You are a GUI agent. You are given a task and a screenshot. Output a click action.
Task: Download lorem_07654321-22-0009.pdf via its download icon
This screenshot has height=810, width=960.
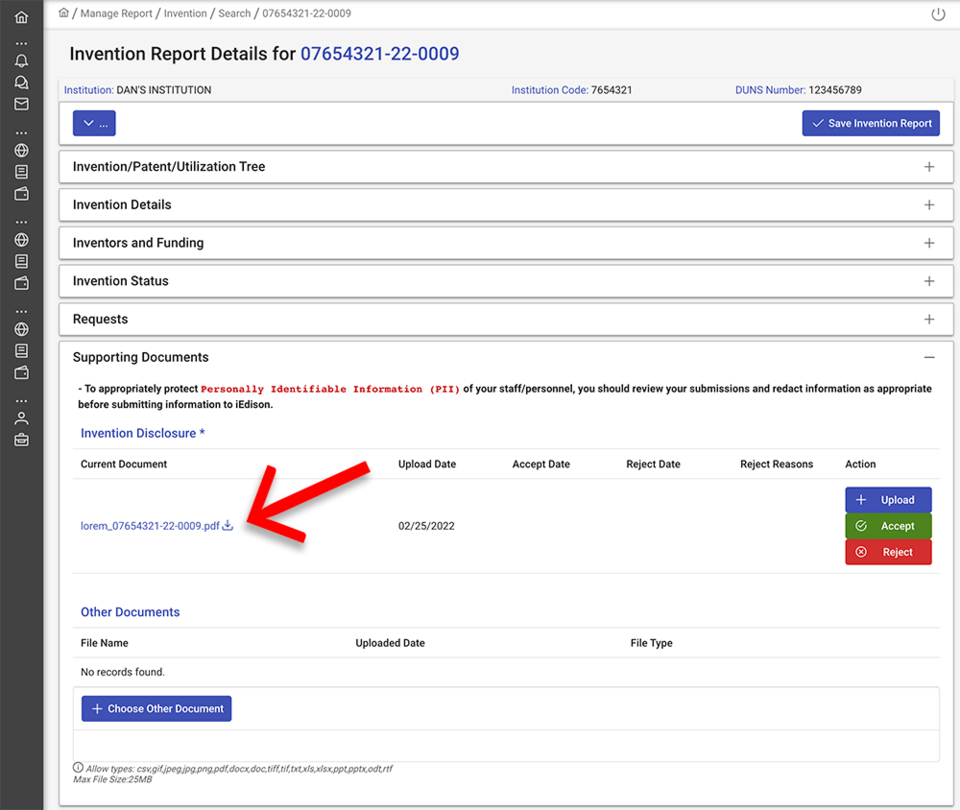228,524
